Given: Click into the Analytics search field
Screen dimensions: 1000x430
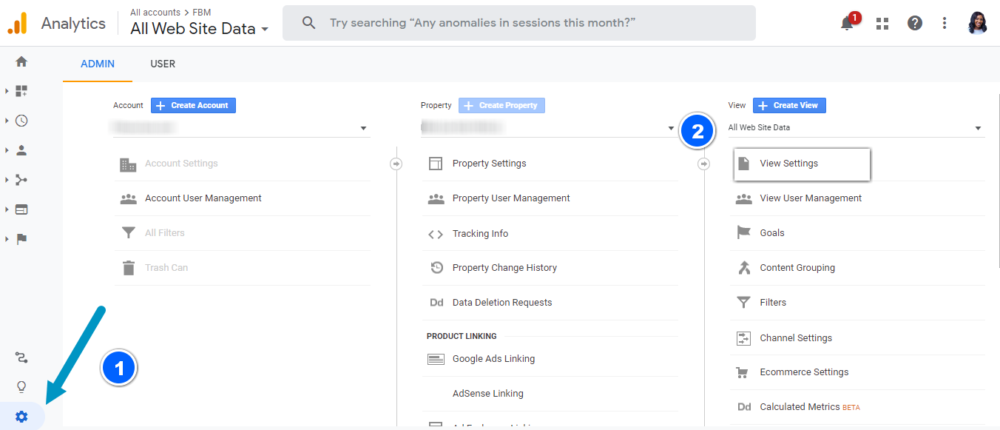Looking at the screenshot, I should 518,23.
